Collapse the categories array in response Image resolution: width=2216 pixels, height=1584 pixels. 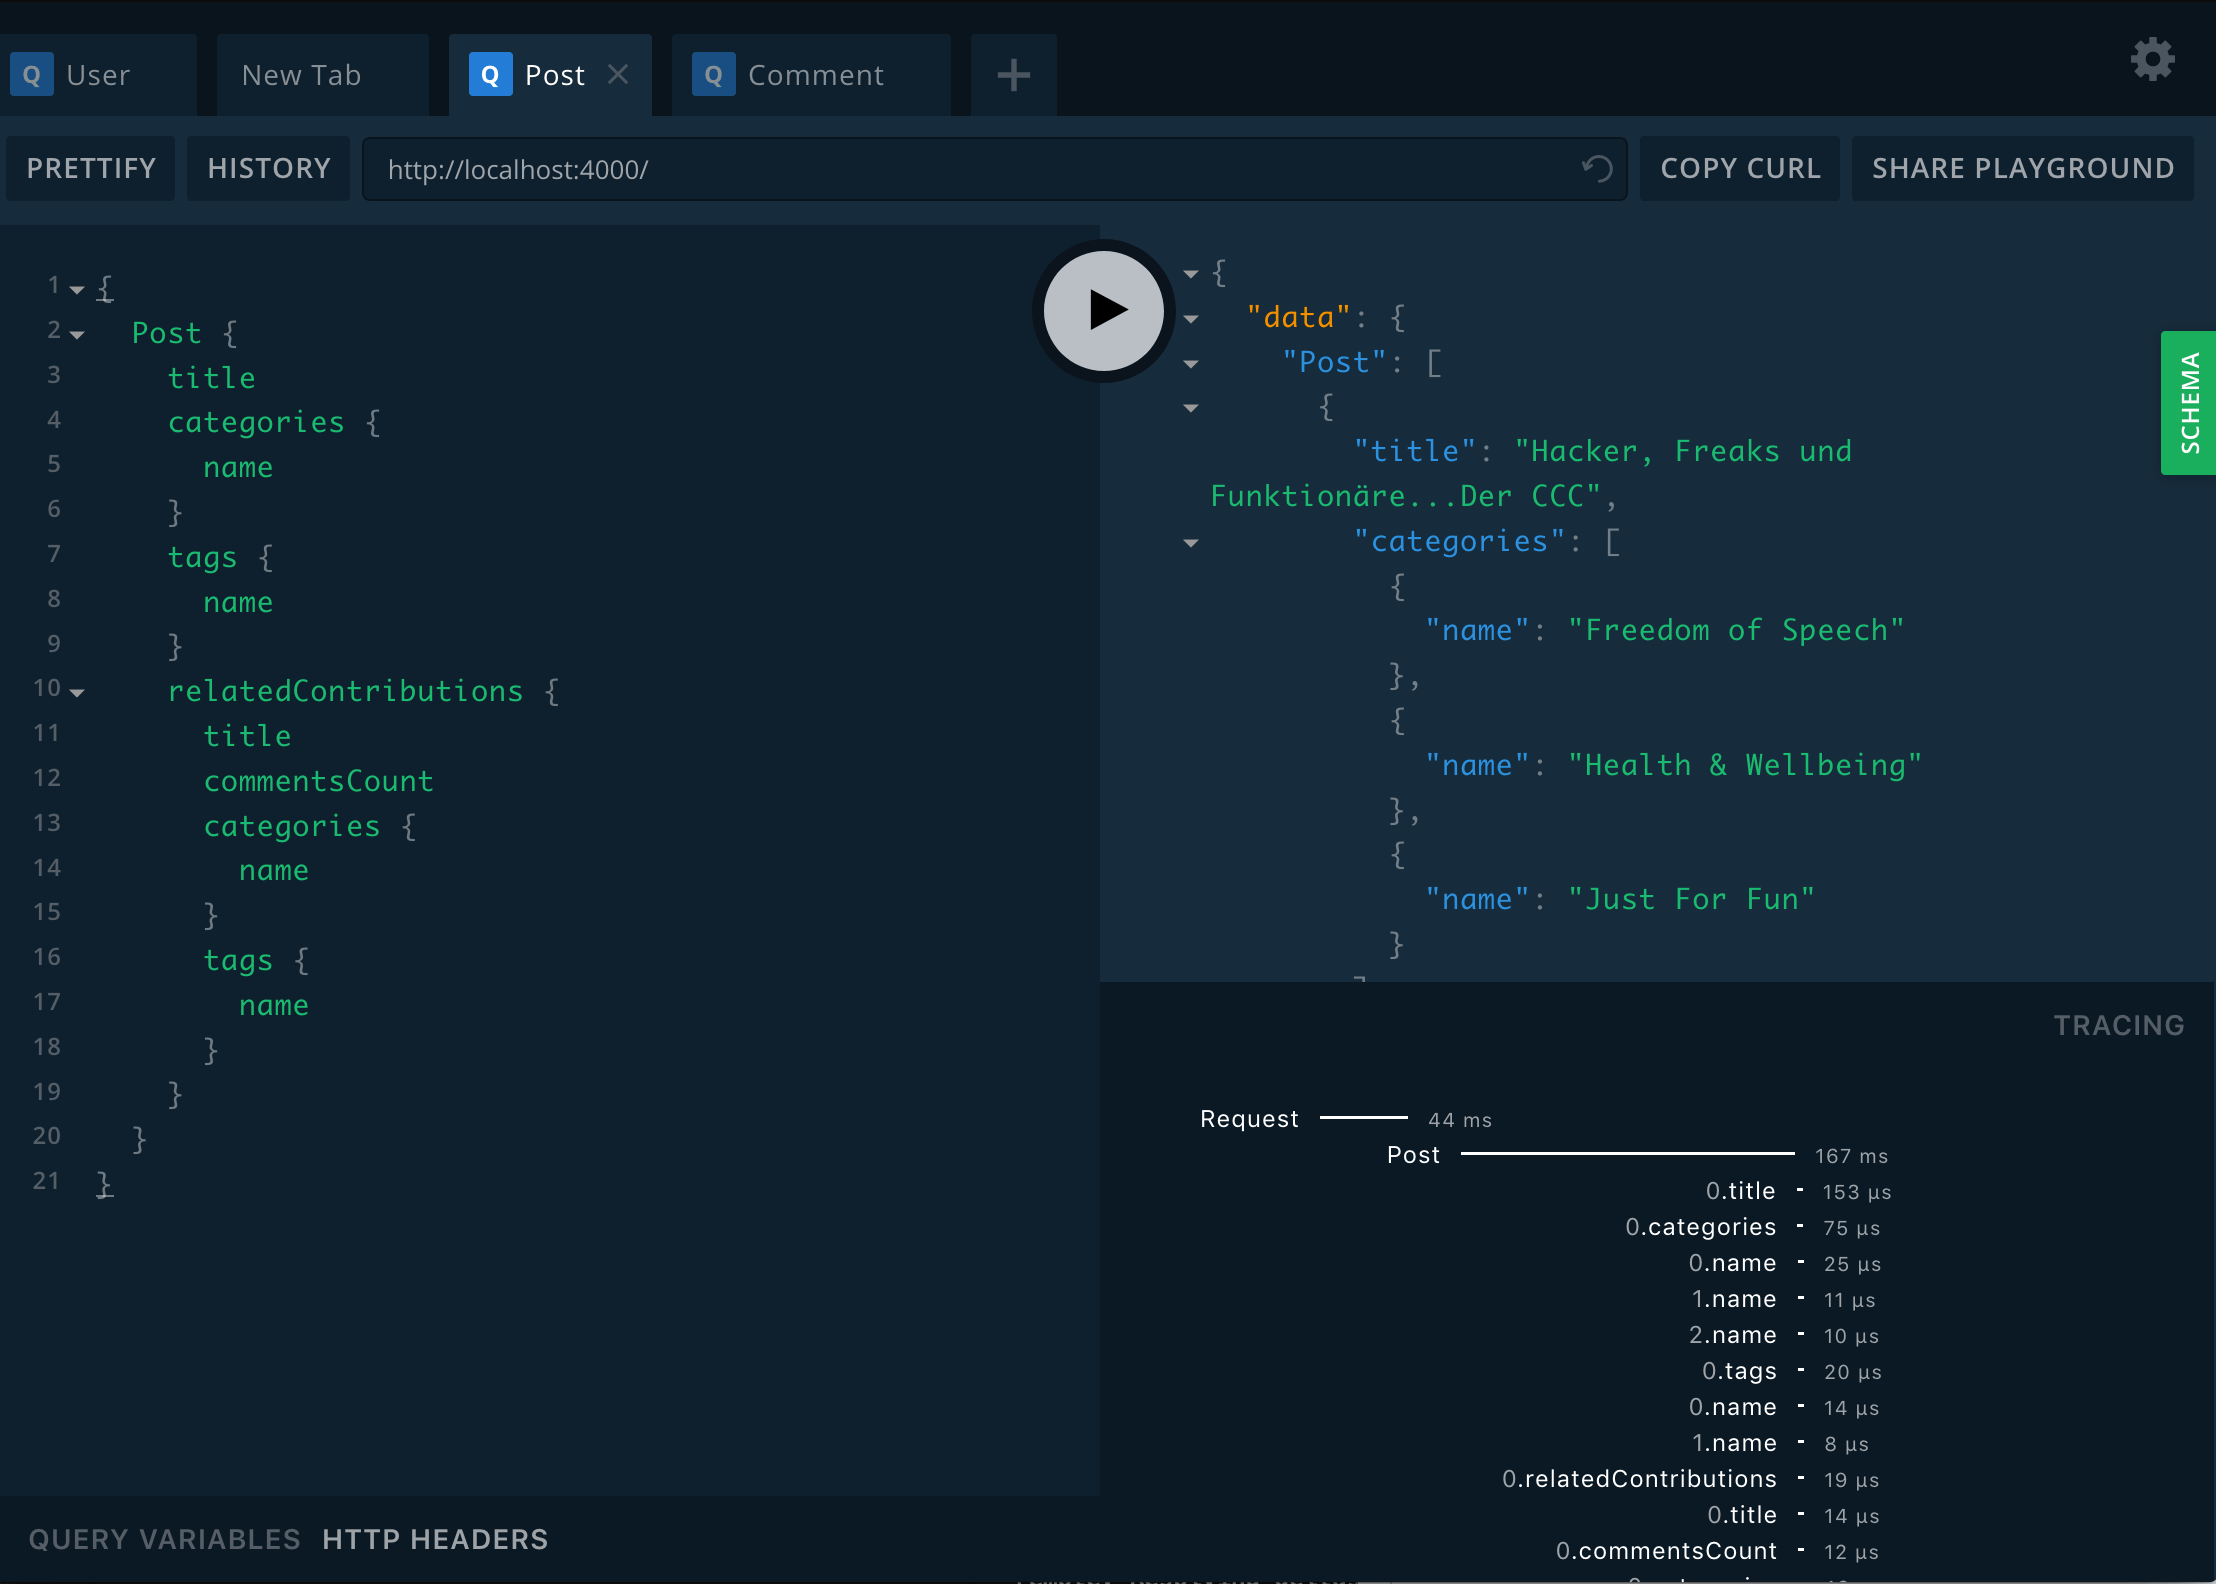point(1195,542)
